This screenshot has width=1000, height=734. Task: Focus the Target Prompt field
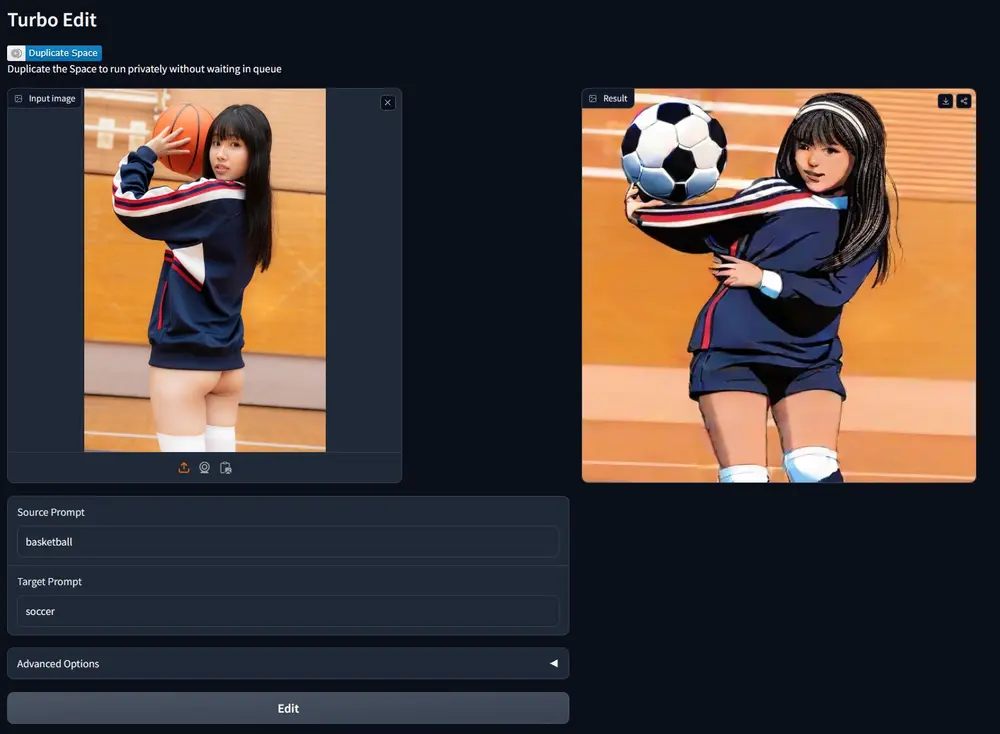tap(288, 612)
